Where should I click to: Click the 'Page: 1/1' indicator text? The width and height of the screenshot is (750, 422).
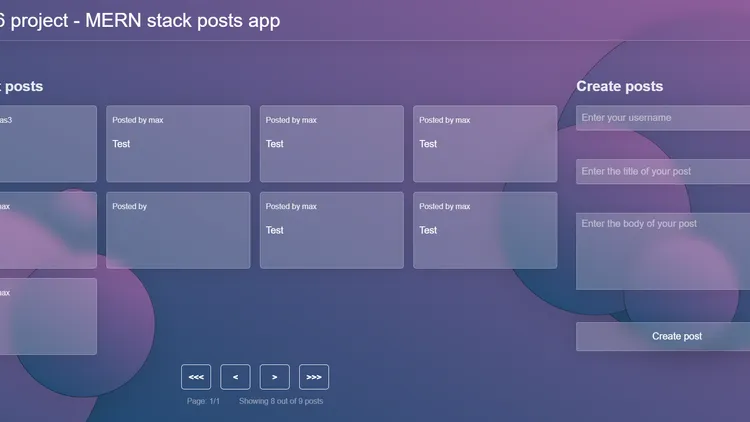coord(203,401)
